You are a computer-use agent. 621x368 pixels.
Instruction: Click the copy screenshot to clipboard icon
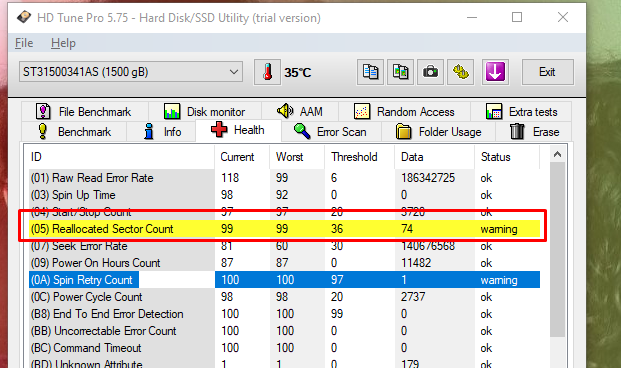(400, 72)
